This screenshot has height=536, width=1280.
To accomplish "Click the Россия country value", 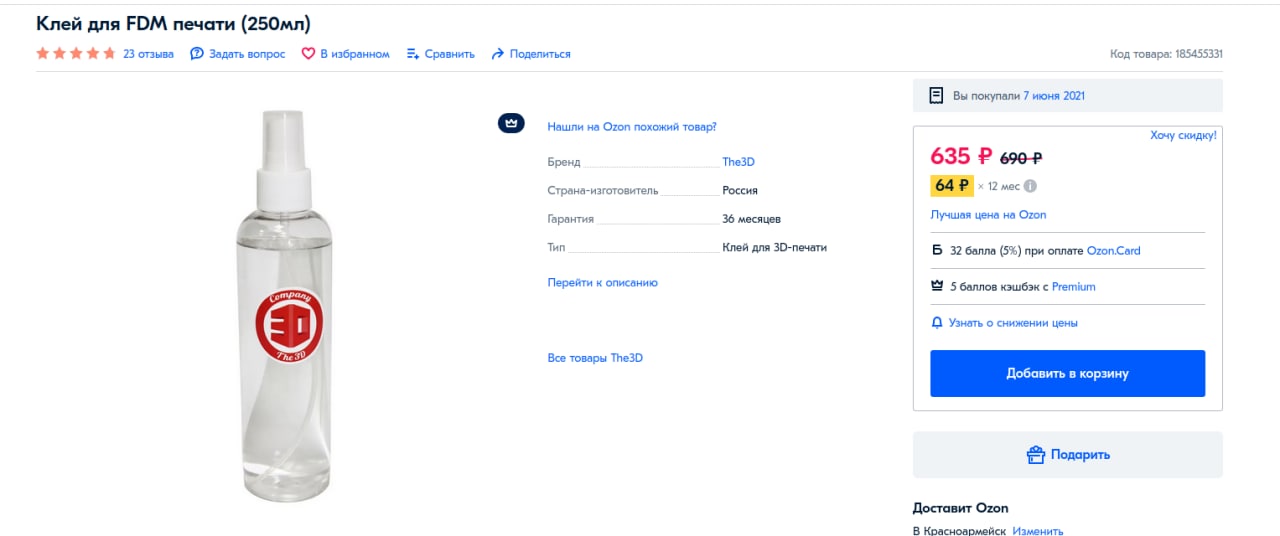I will point(740,190).
